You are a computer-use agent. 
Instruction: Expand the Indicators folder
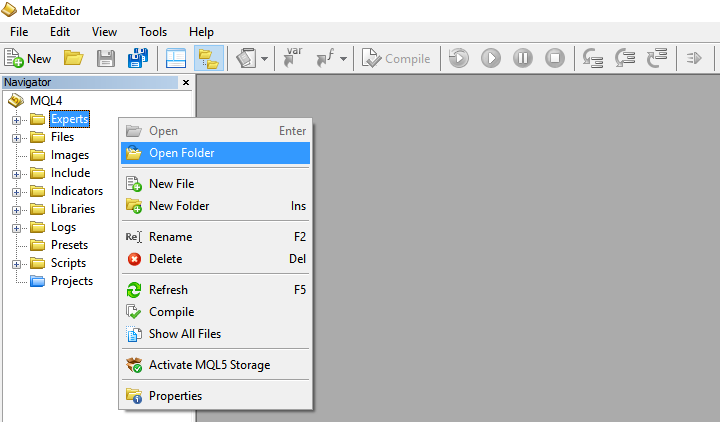point(16,192)
